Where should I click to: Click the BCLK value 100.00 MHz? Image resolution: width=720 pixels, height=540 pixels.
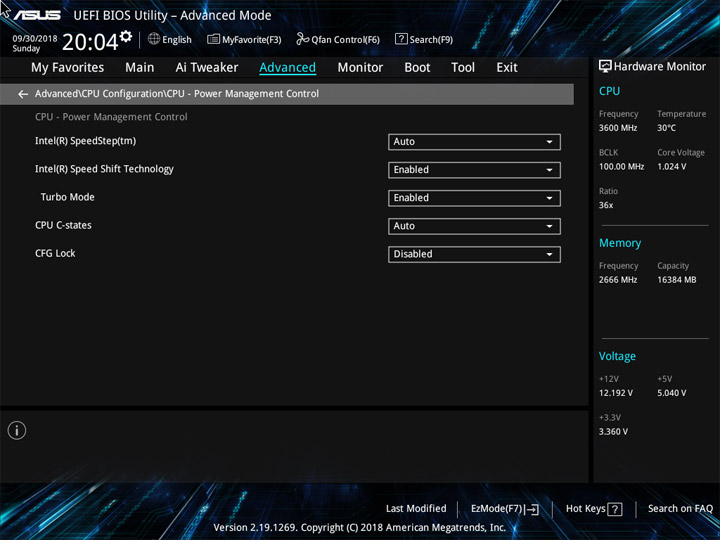[x=621, y=167]
